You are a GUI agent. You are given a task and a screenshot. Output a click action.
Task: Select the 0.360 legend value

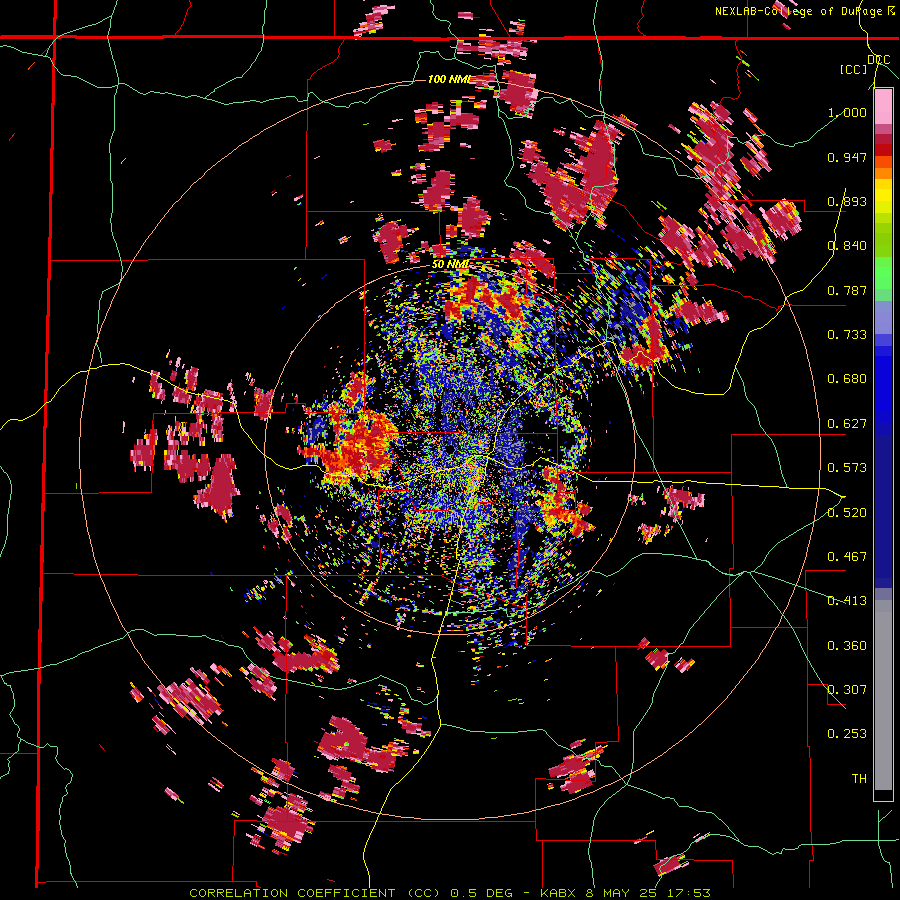[847, 646]
